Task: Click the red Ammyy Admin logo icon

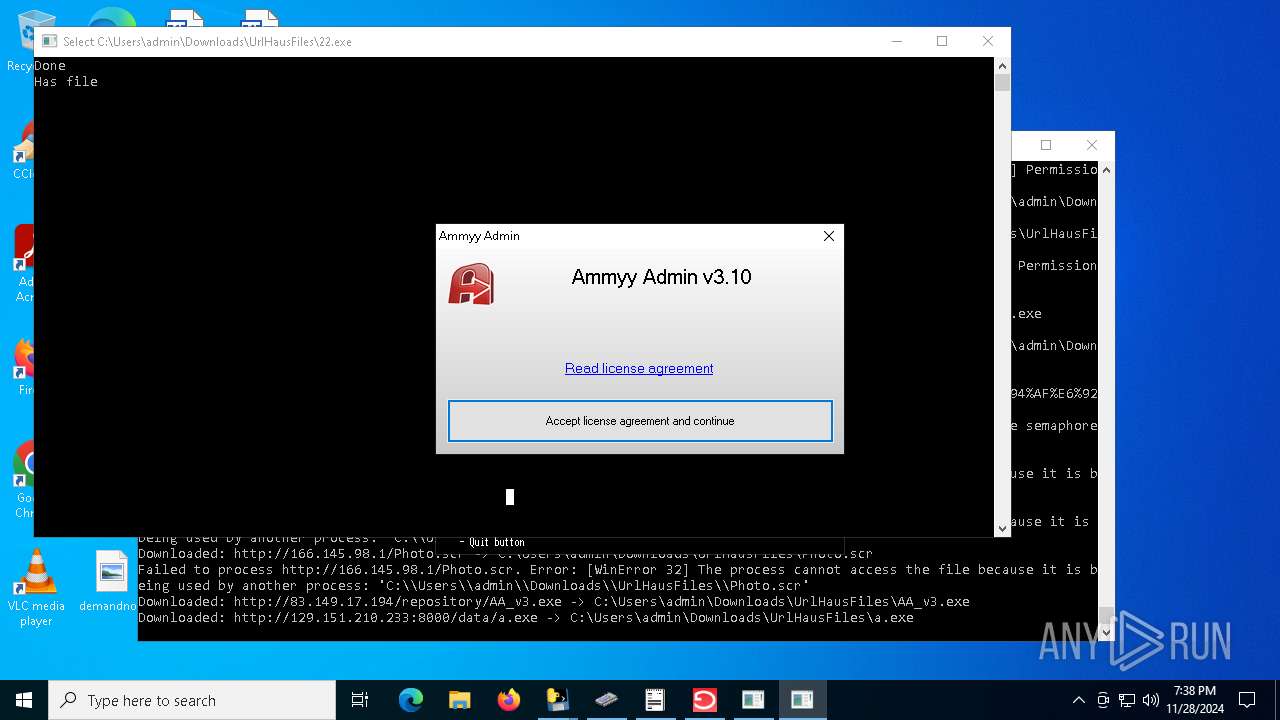Action: 471,284
